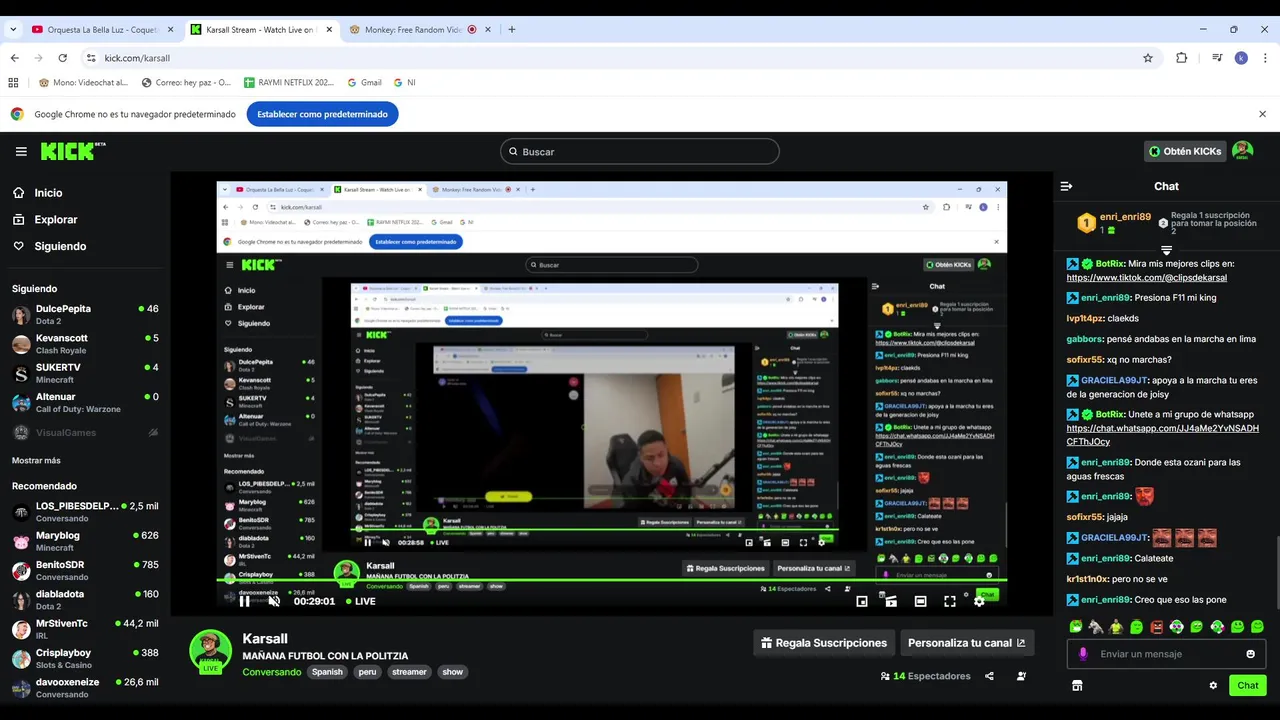Open stream player settings gear
This screenshot has height=720, width=1280.
(x=979, y=601)
